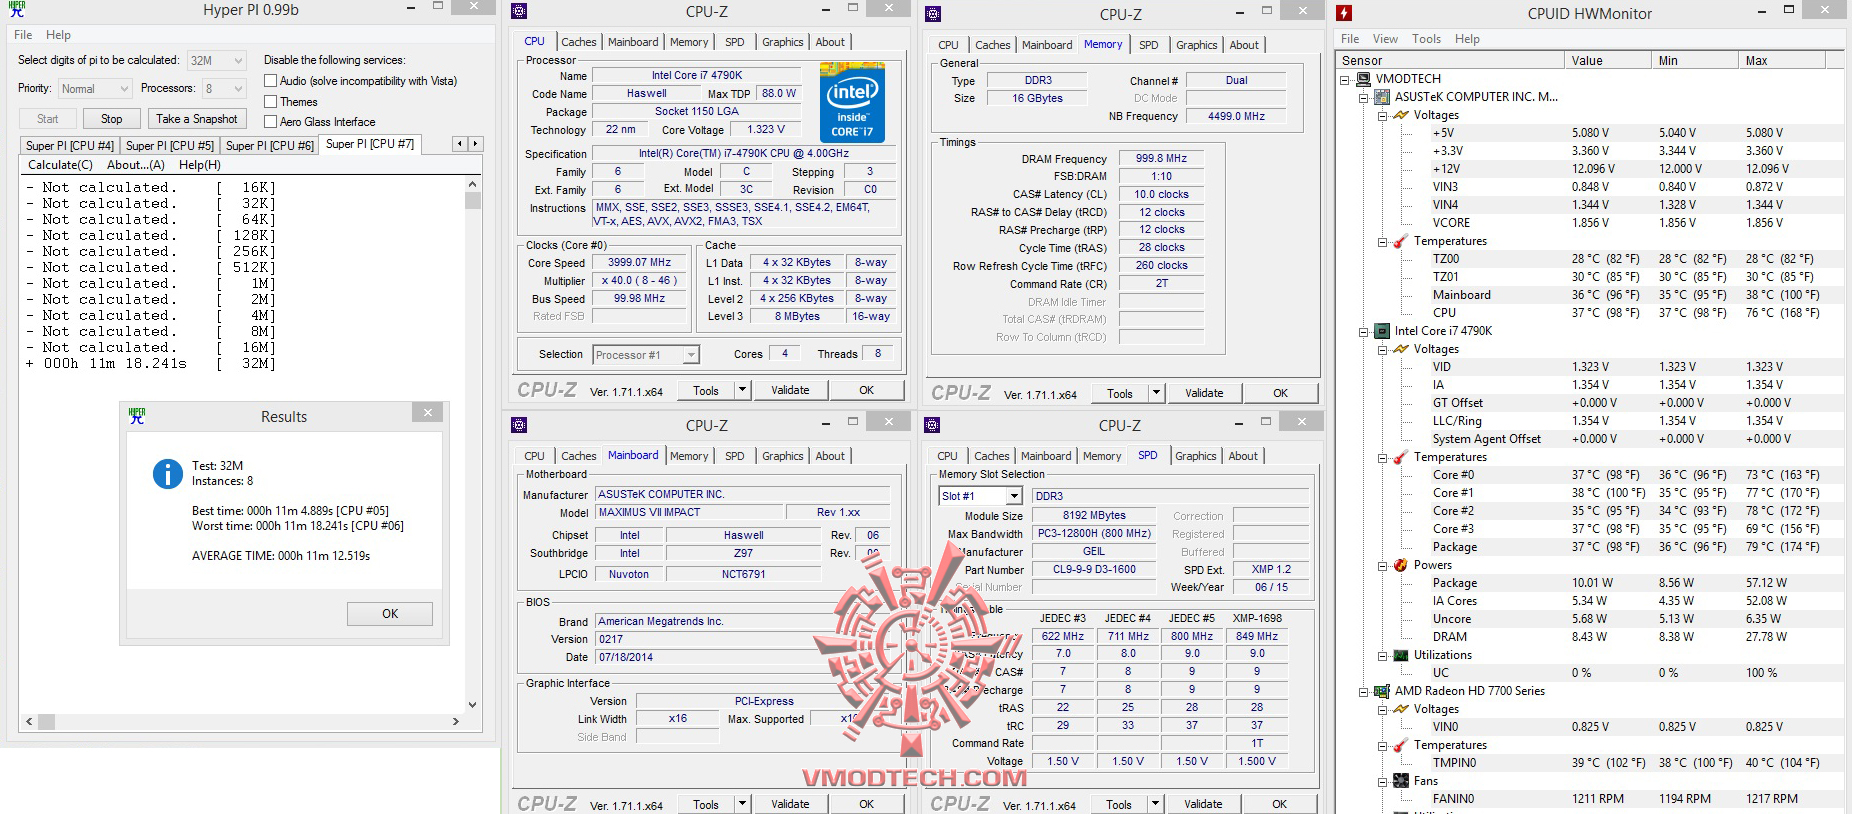Image resolution: width=1852 pixels, height=814 pixels.
Task: Switch to the Super PI [CPU #5] tab
Action: [x=170, y=146]
